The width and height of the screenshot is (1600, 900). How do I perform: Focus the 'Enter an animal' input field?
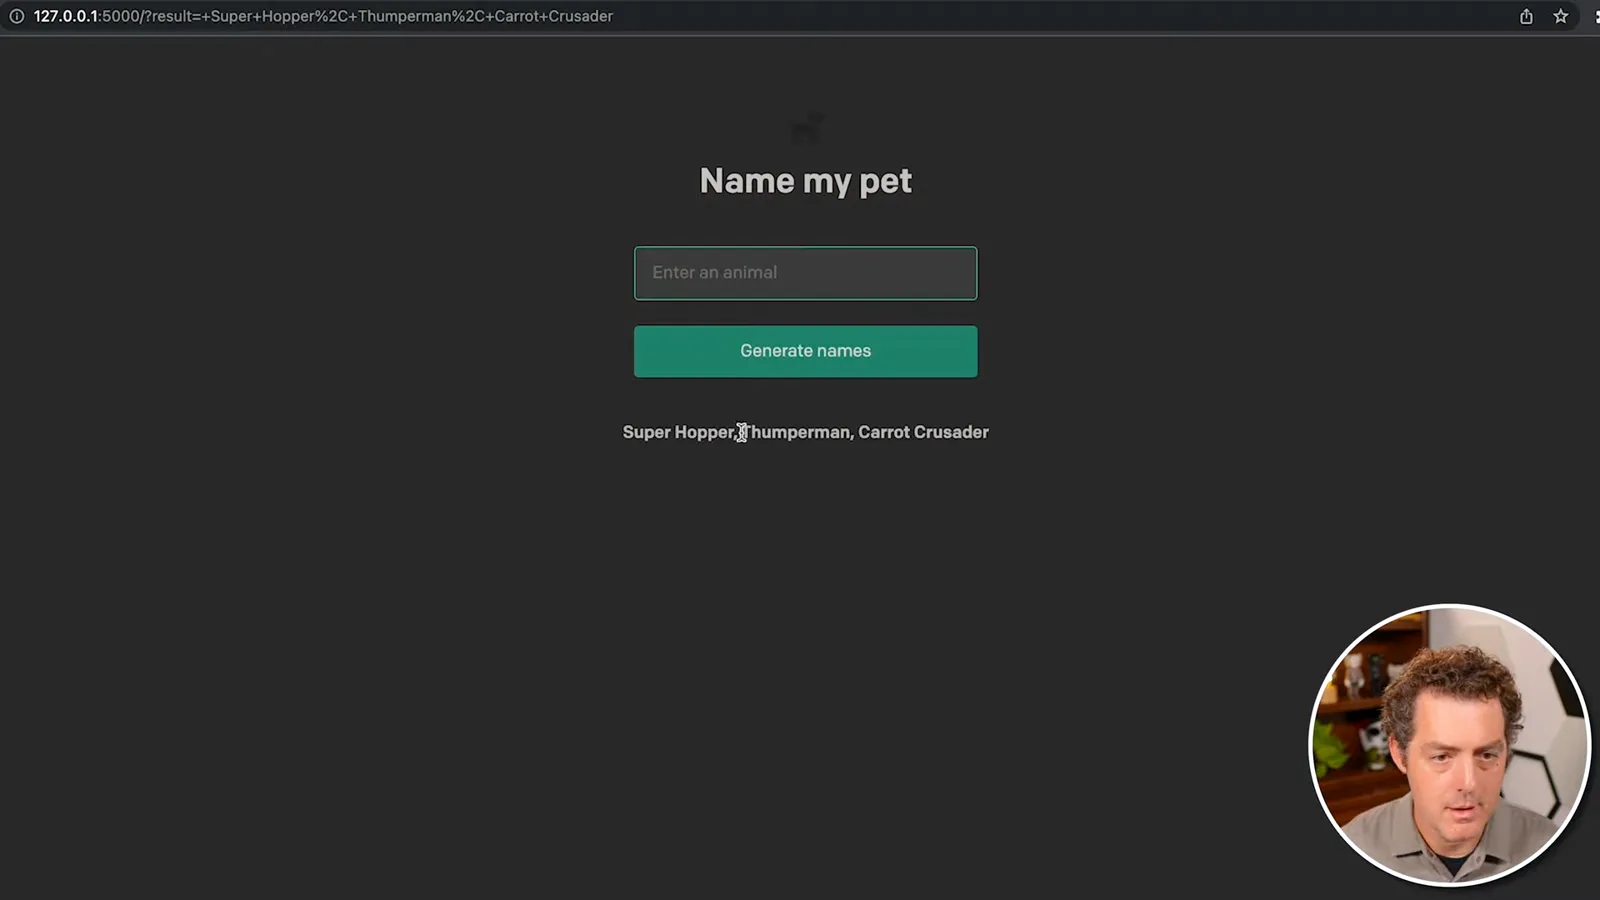805,273
